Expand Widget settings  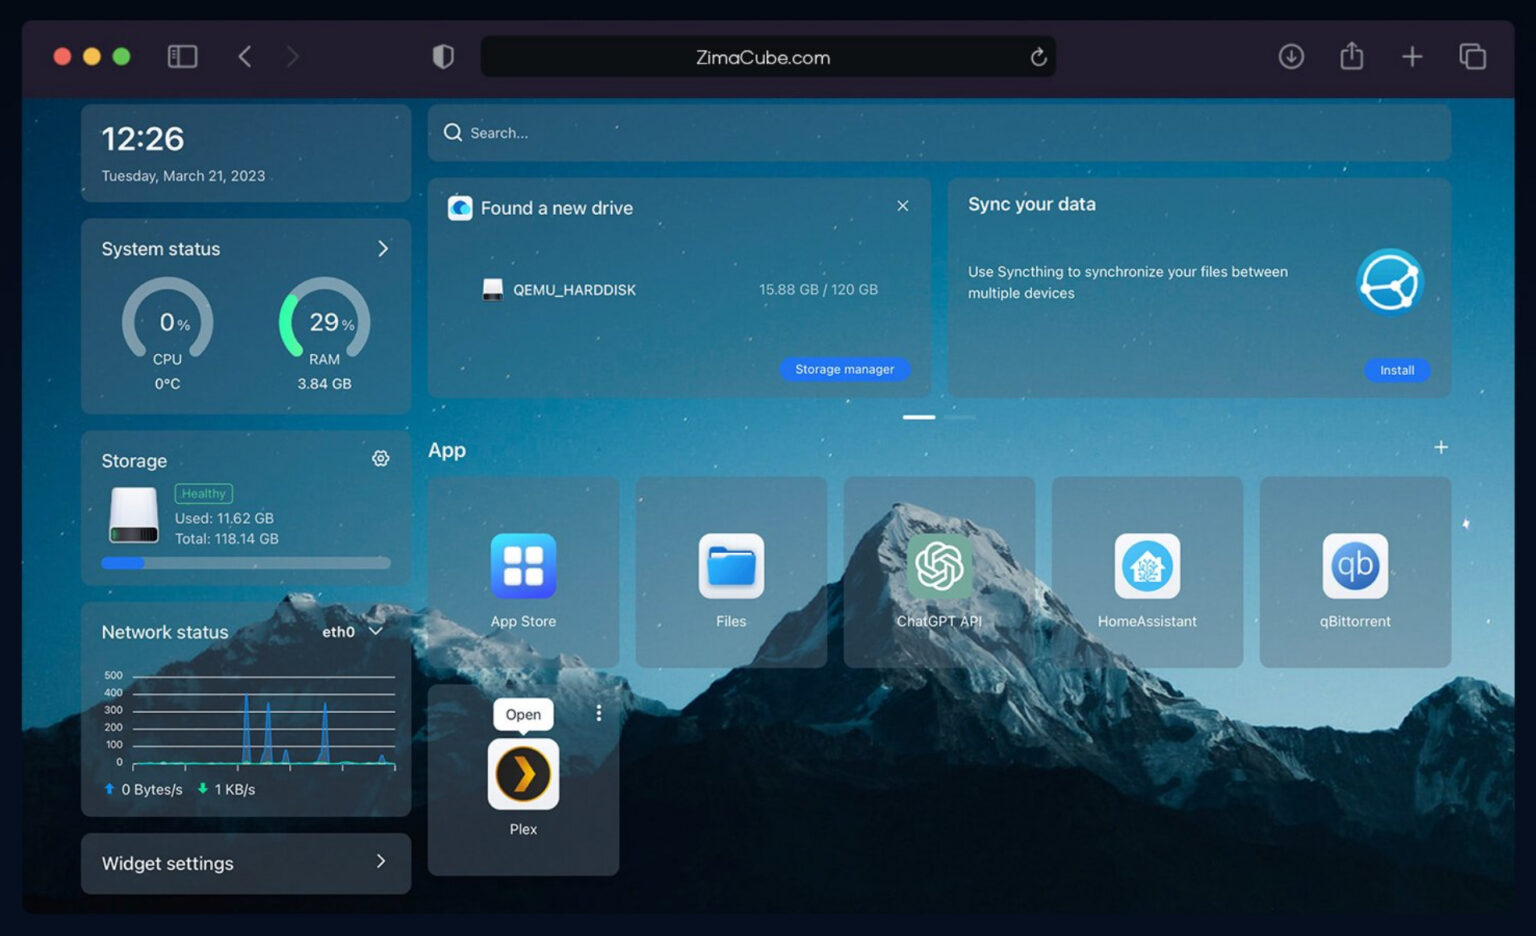pyautogui.click(x=381, y=861)
